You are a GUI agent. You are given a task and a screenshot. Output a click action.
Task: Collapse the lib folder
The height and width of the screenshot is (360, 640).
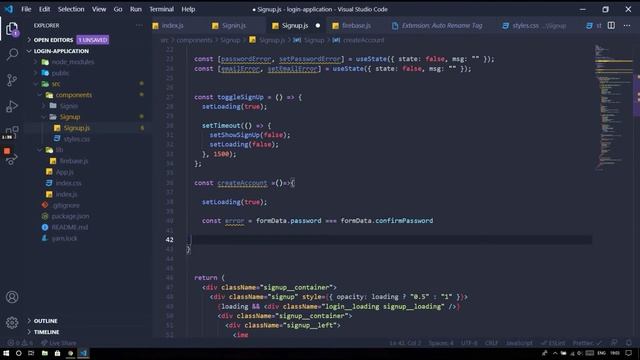pyautogui.click(x=59, y=150)
